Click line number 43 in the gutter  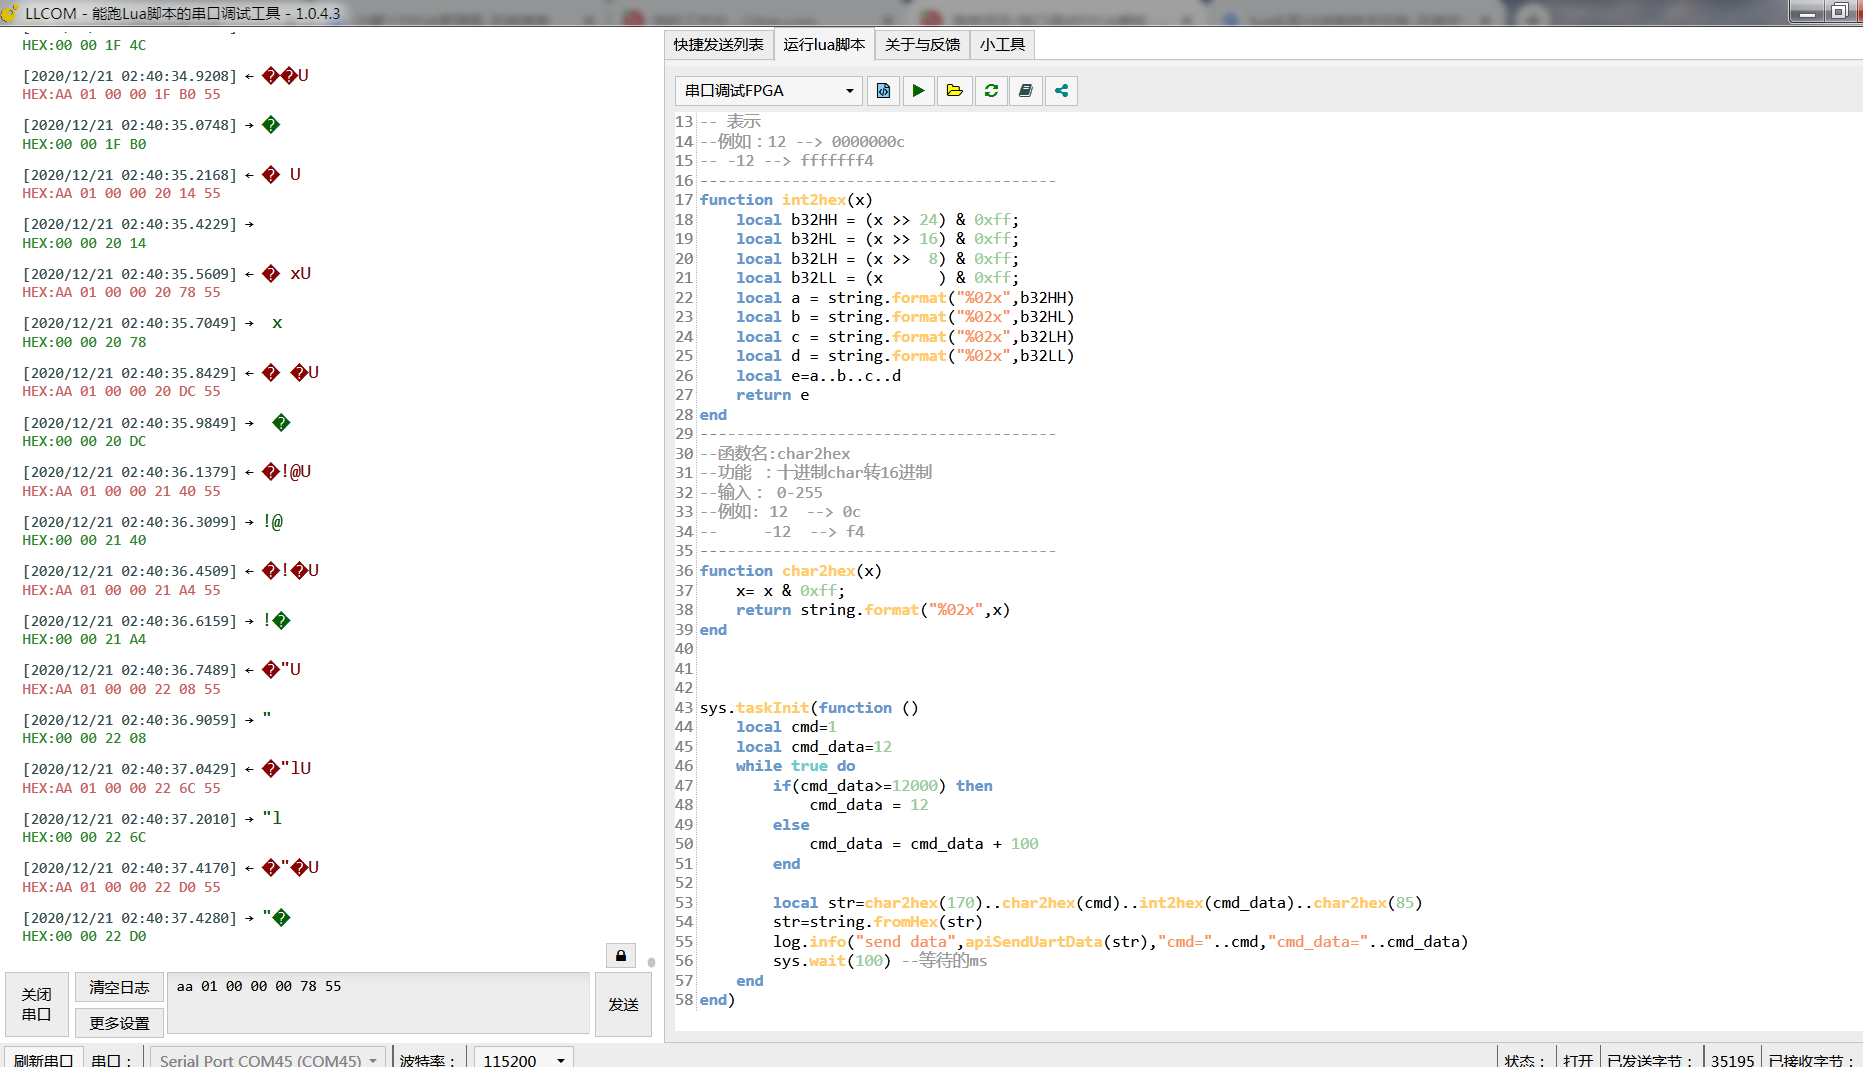pyautogui.click(x=684, y=708)
